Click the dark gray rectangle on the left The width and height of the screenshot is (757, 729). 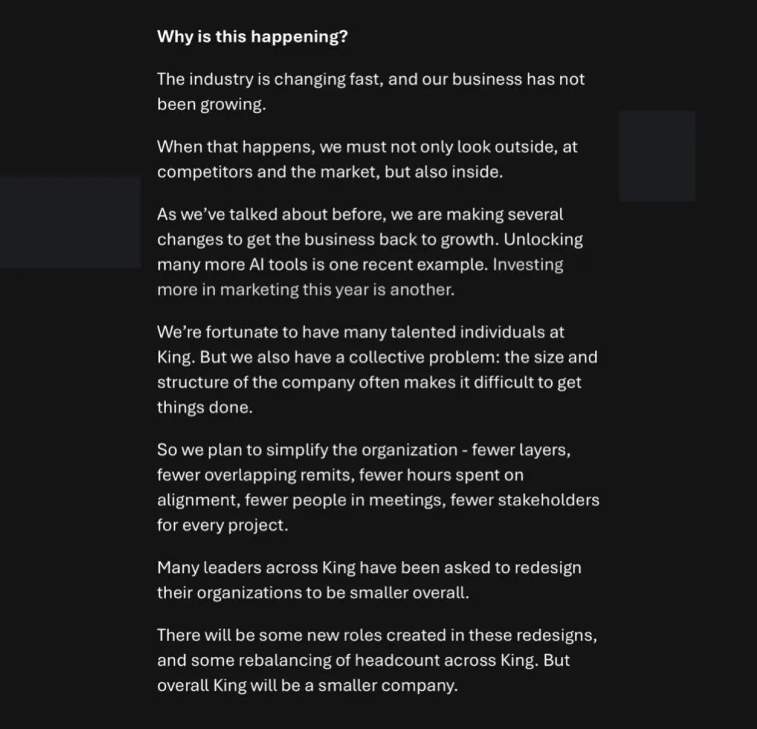click(70, 222)
